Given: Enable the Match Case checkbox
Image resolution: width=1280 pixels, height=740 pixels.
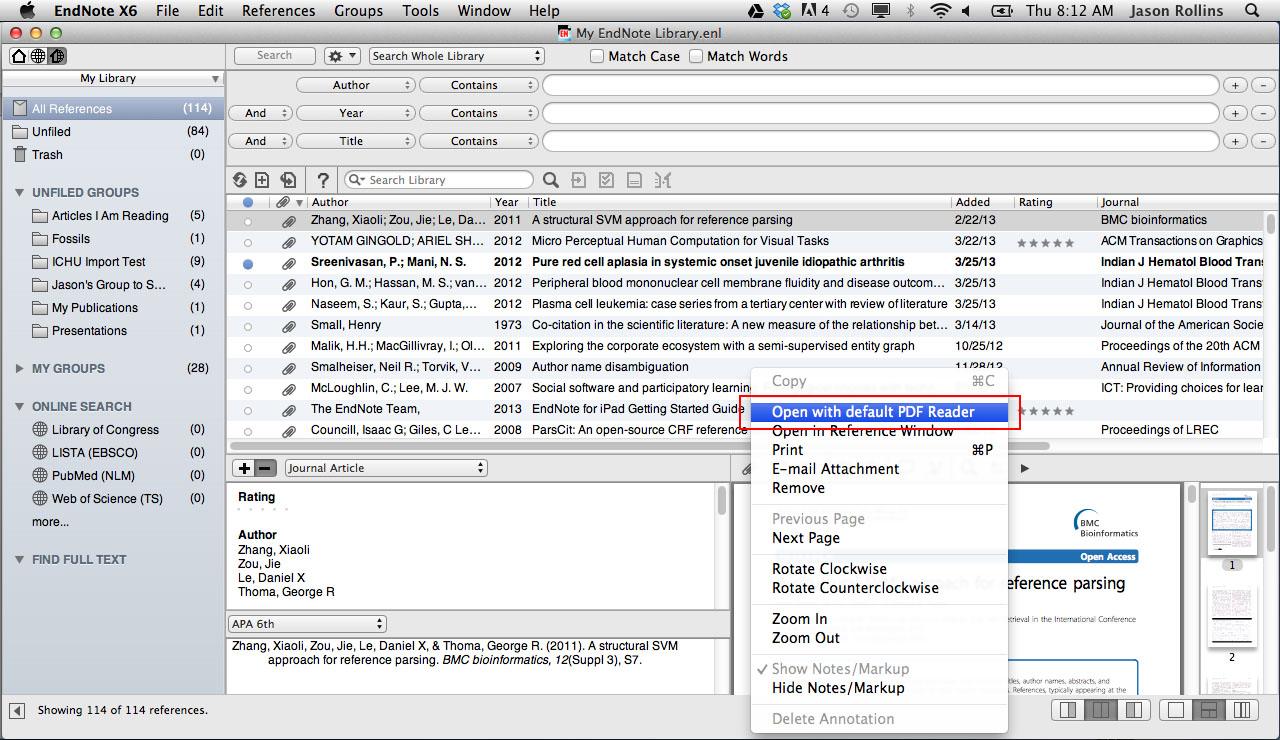Looking at the screenshot, I should [597, 56].
